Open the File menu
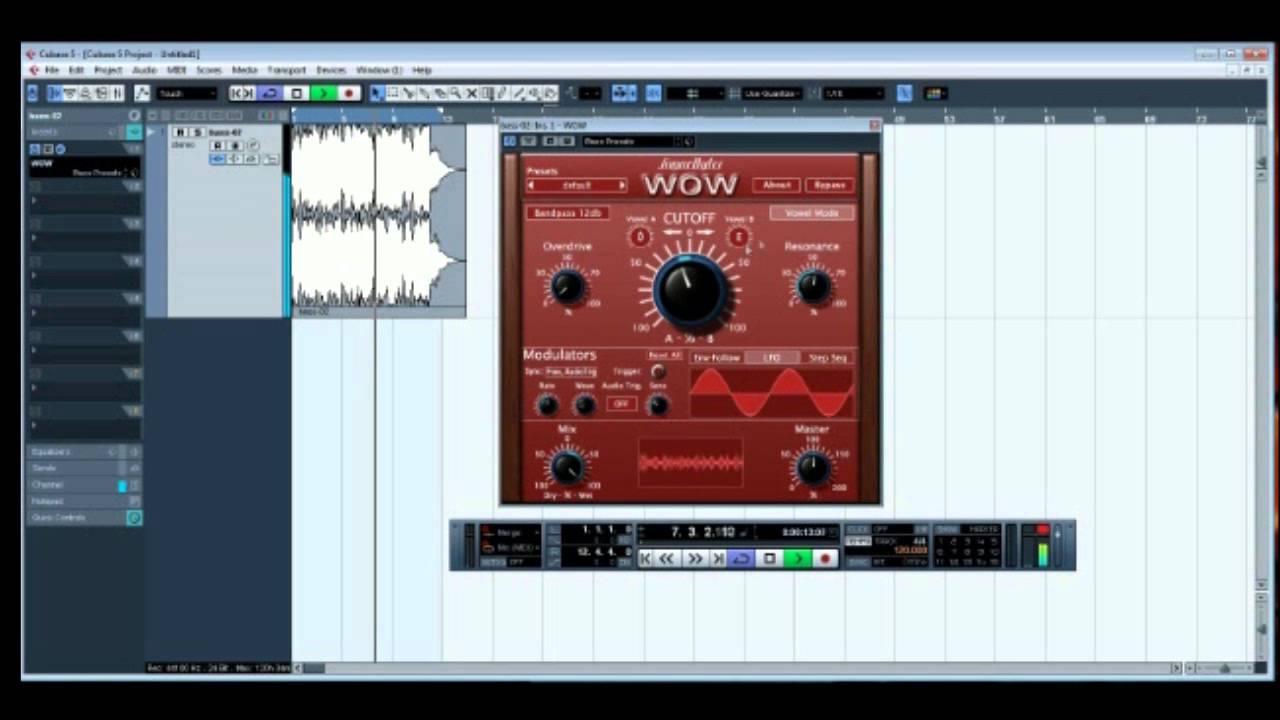 point(51,70)
